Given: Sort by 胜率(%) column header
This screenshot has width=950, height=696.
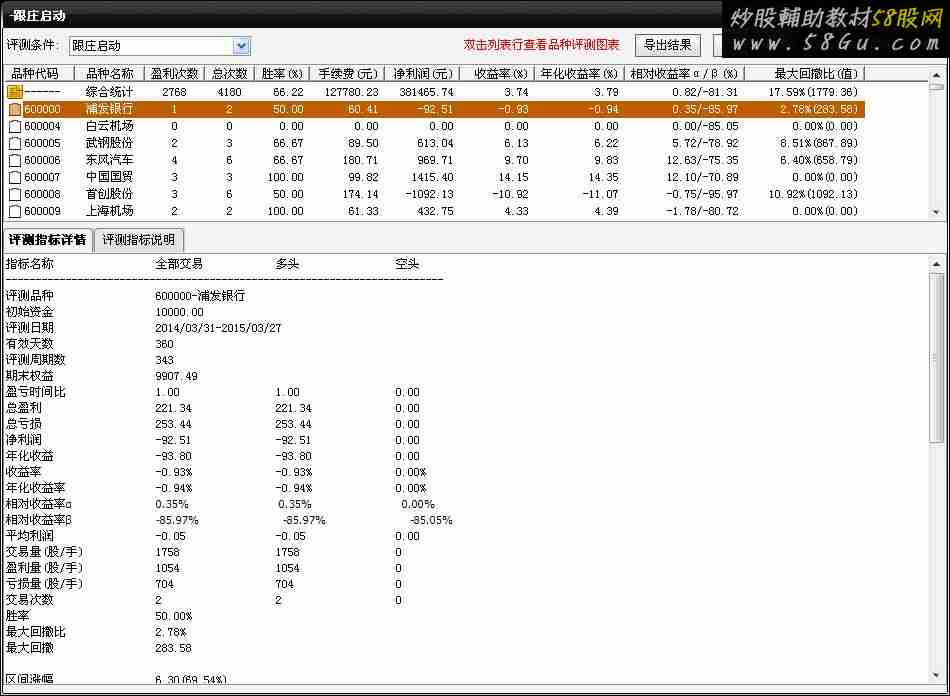Looking at the screenshot, I should tap(282, 73).
